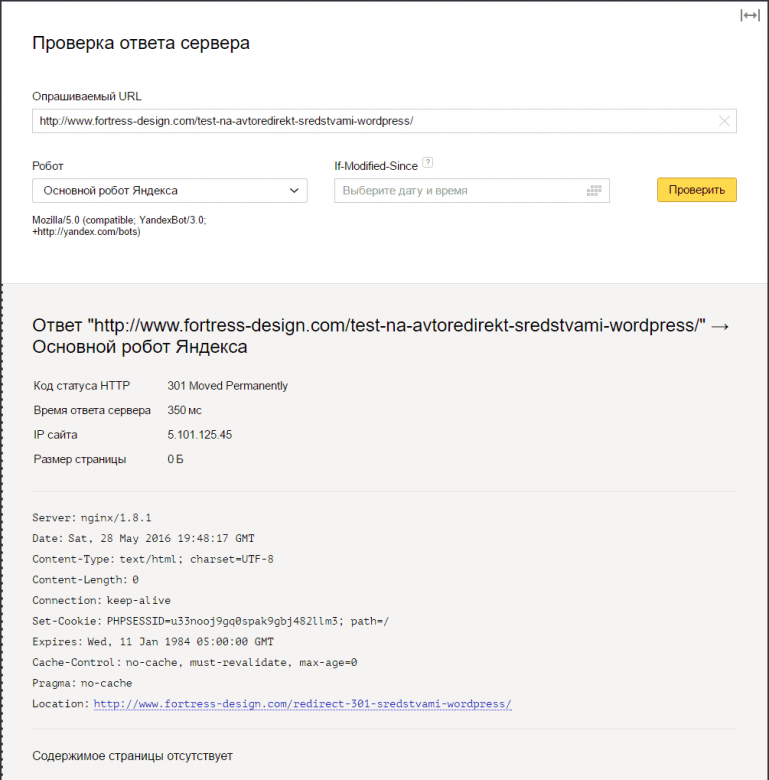
Task: Expand the robot dropdown arrow
Action: click(294, 191)
